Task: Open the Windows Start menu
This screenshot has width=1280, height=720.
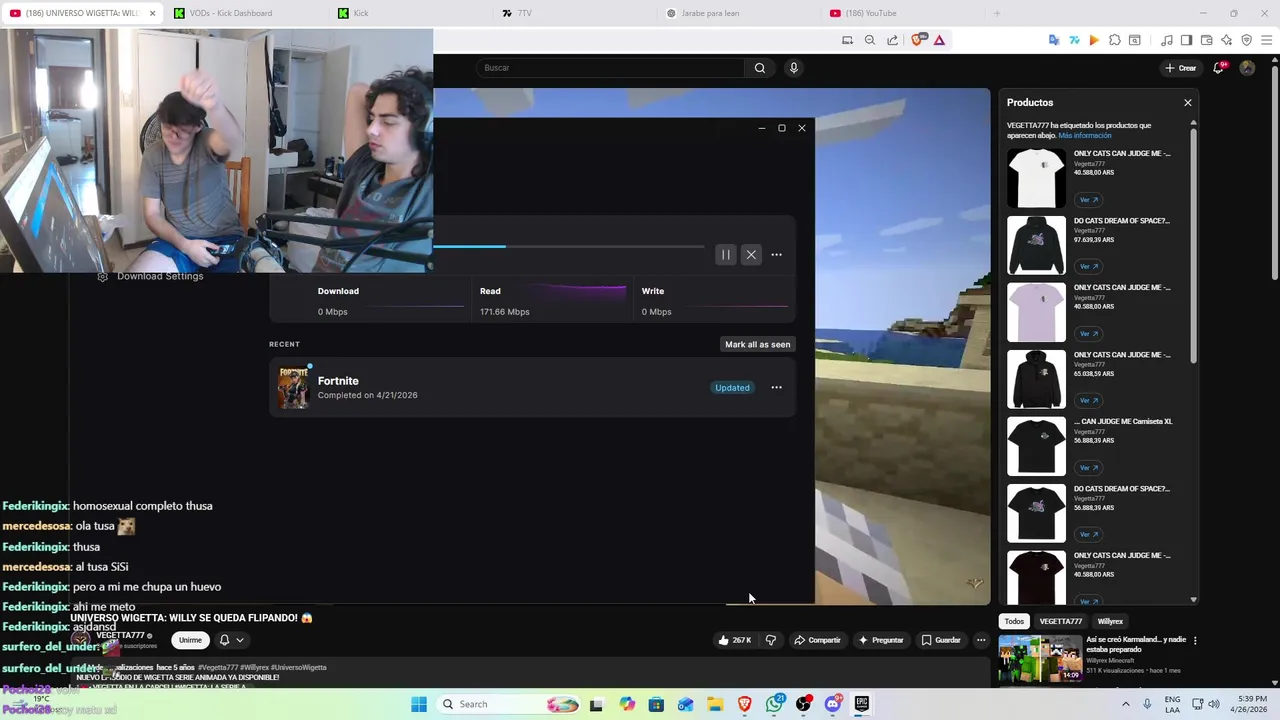Action: coord(419,704)
